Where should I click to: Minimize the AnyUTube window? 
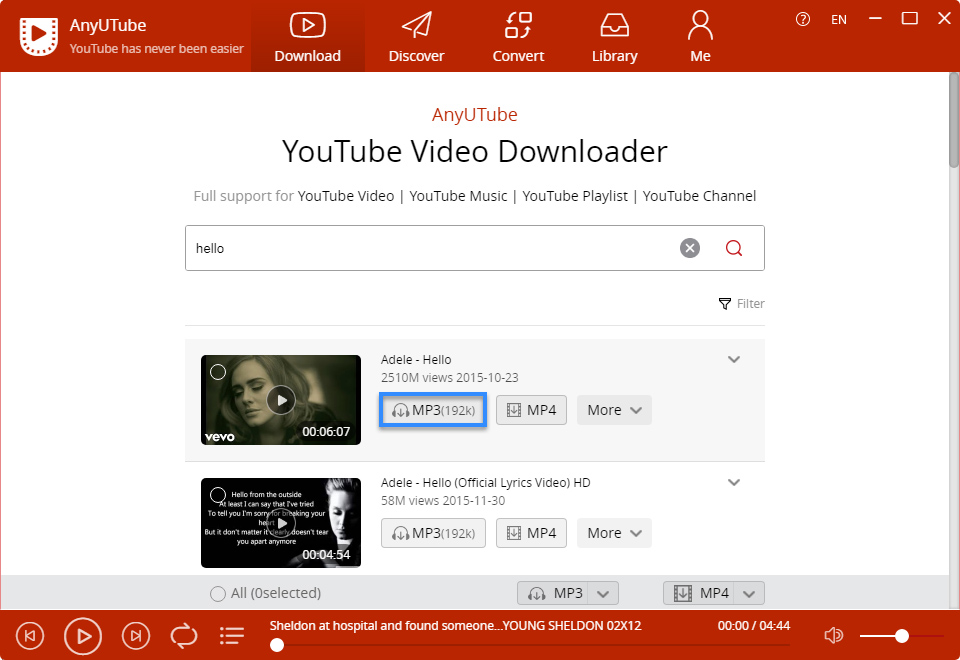click(x=876, y=18)
